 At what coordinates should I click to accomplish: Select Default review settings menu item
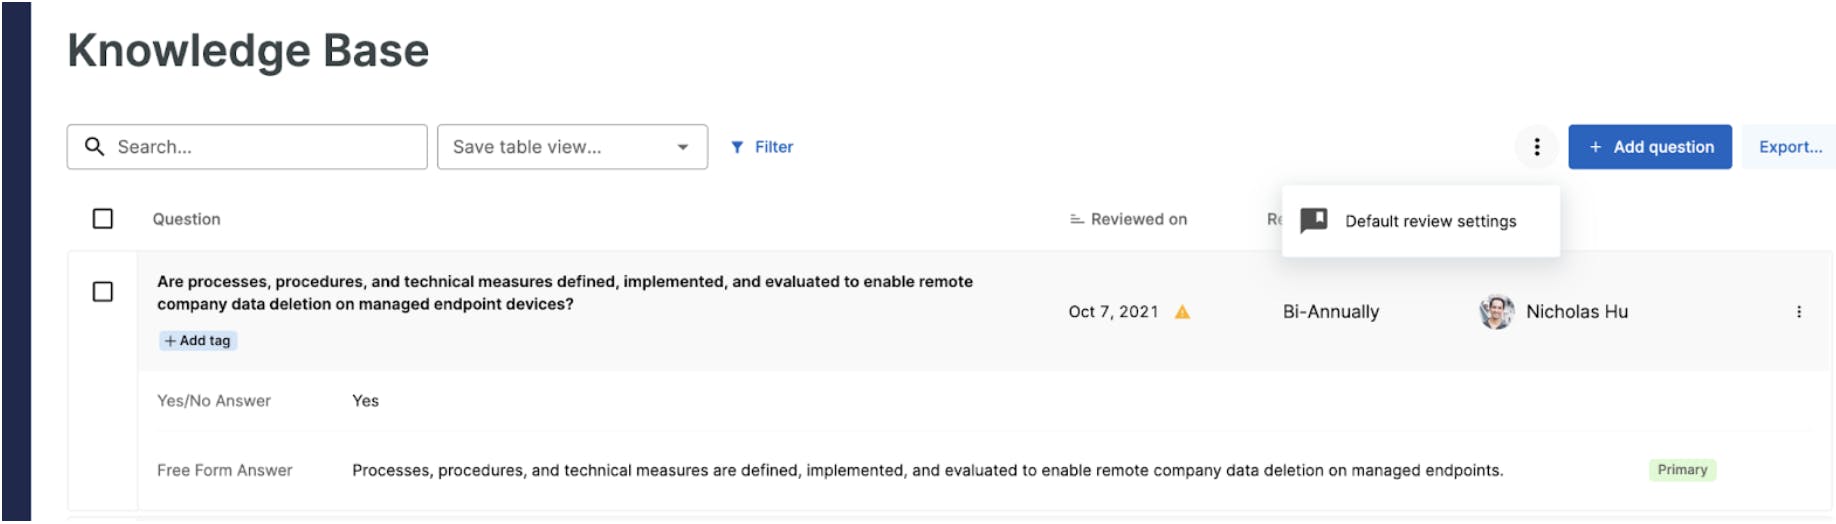coord(1420,221)
